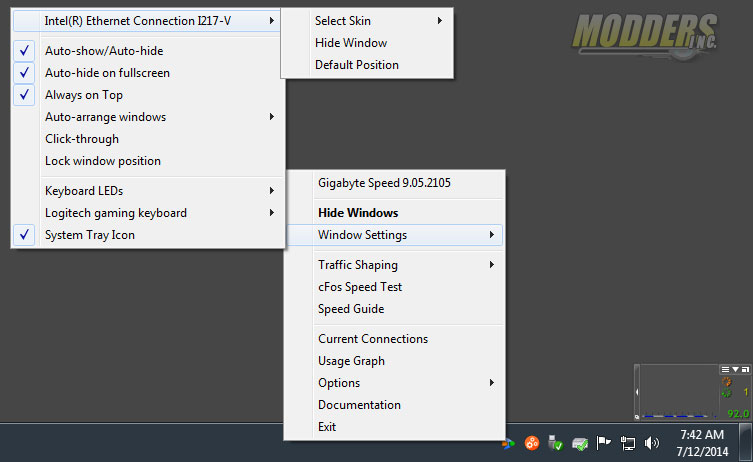This screenshot has width=753, height=462.
Task: Open Action Center flag tray icon
Action: click(603, 442)
